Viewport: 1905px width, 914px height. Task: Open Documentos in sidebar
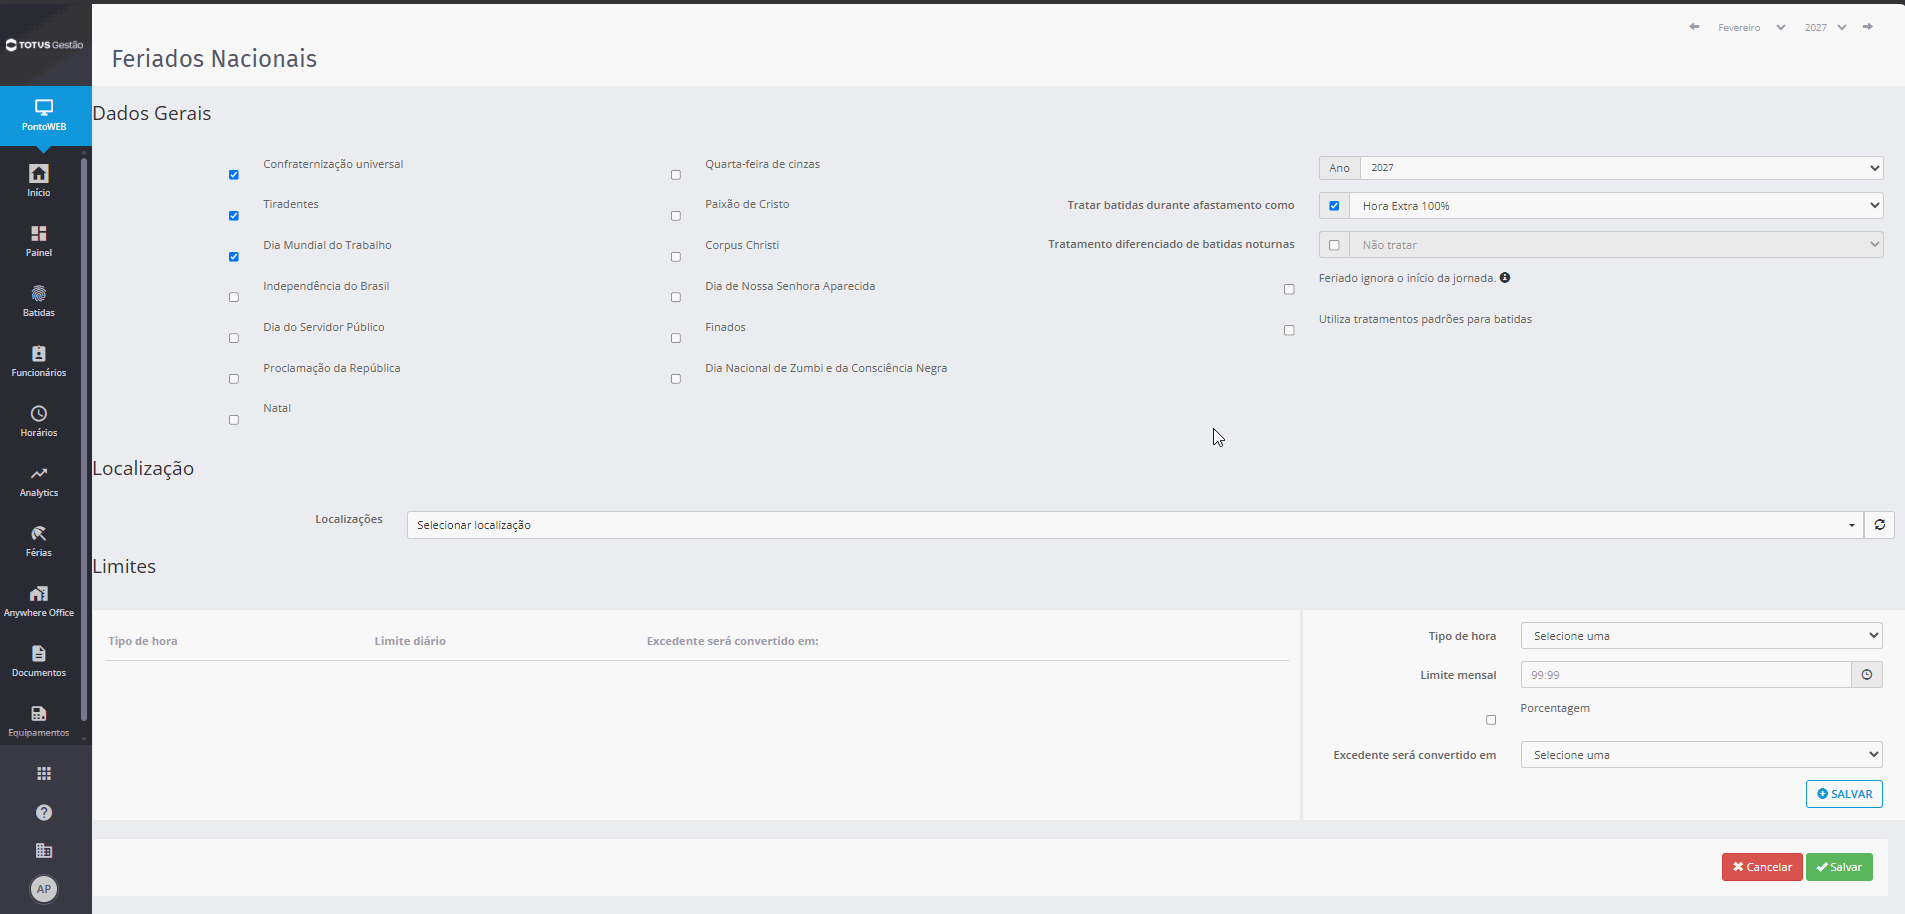[39, 660]
